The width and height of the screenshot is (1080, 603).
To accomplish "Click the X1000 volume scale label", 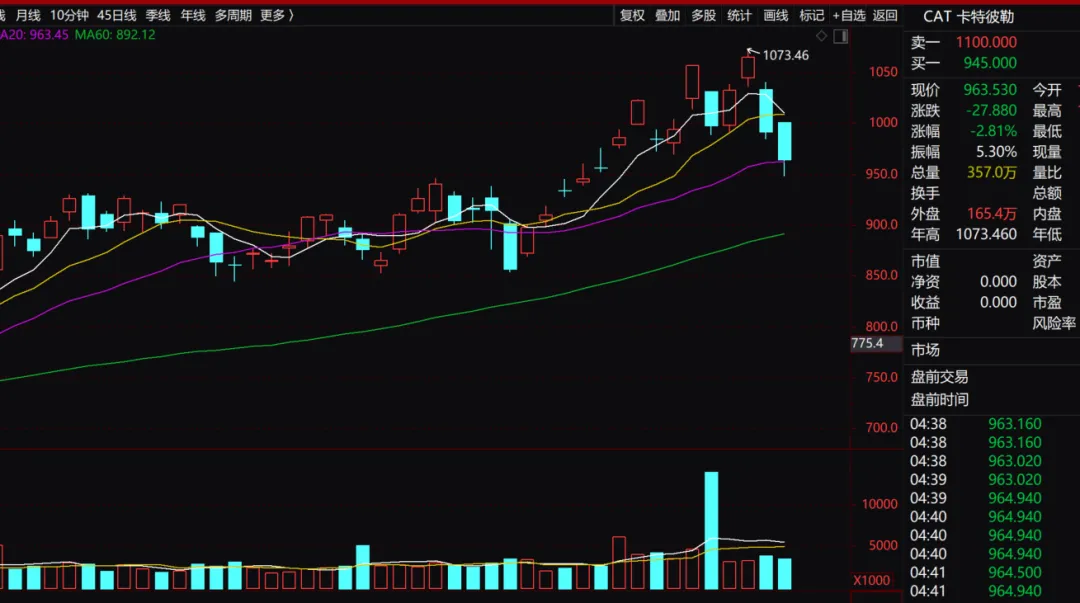I will coord(872,580).
